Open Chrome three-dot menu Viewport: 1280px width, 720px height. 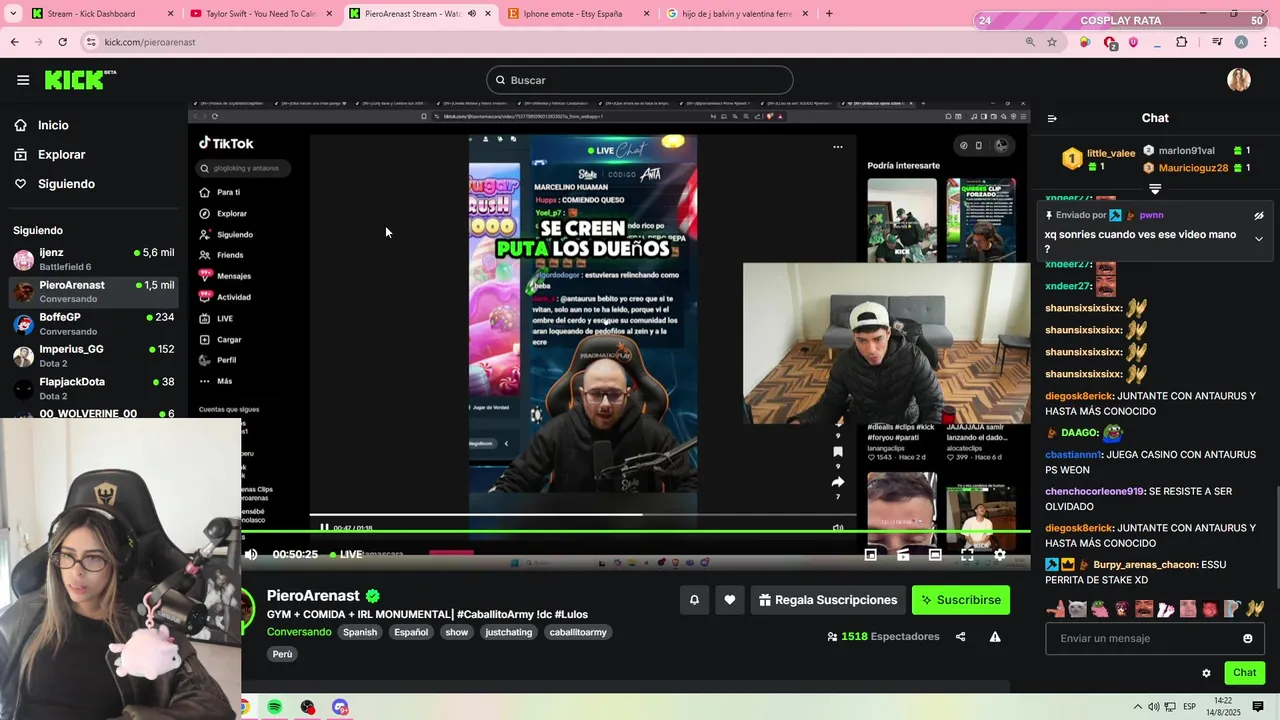pyautogui.click(x=1265, y=42)
